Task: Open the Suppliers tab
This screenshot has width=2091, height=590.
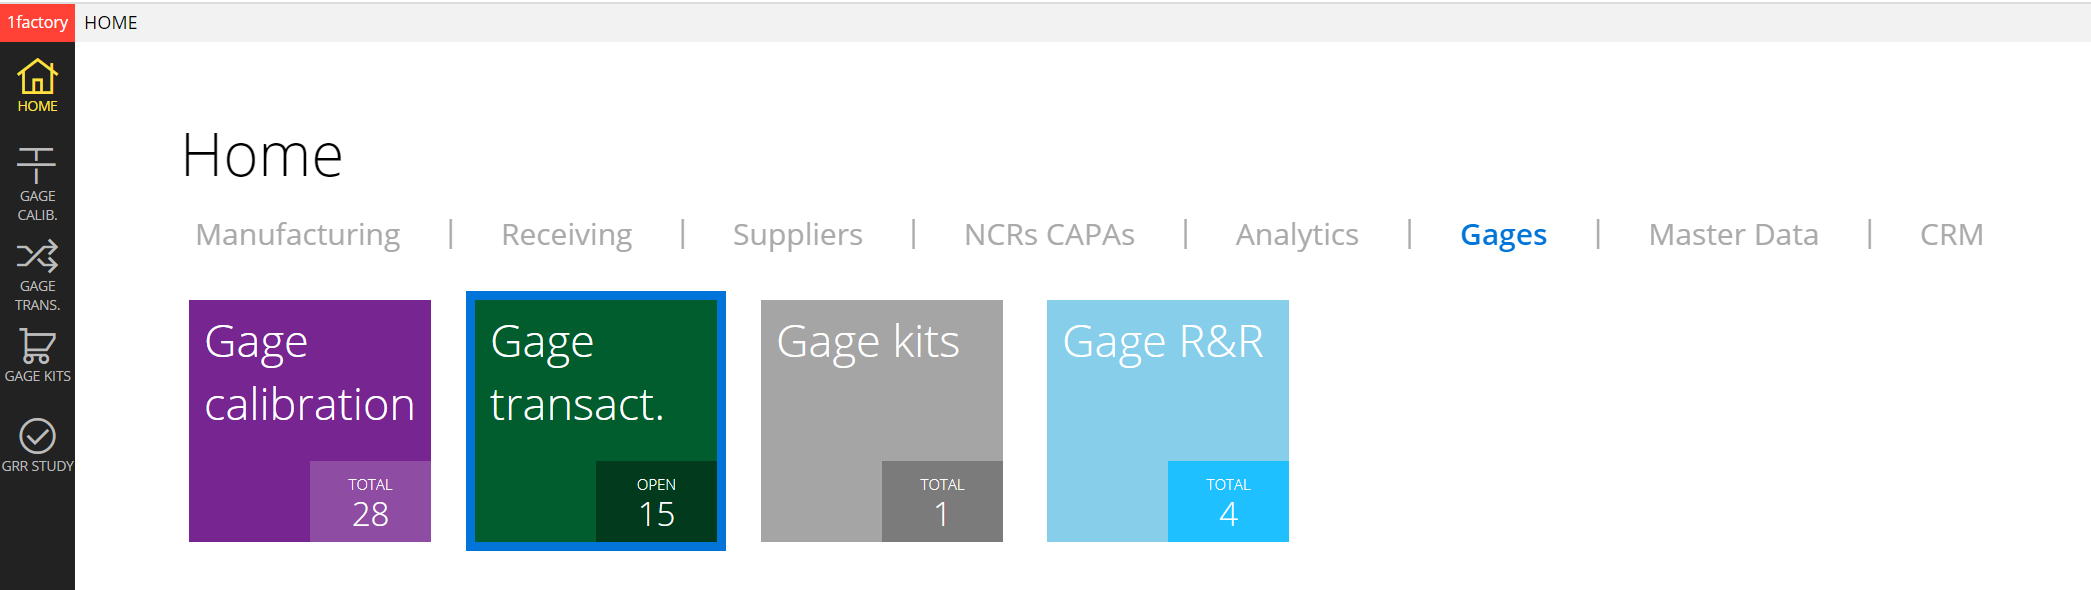Action: (x=797, y=234)
